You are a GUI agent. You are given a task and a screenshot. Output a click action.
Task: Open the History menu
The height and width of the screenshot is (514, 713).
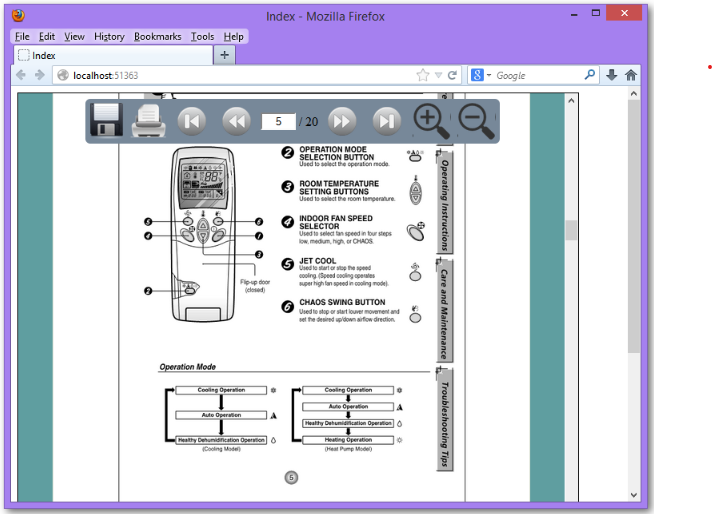click(109, 36)
